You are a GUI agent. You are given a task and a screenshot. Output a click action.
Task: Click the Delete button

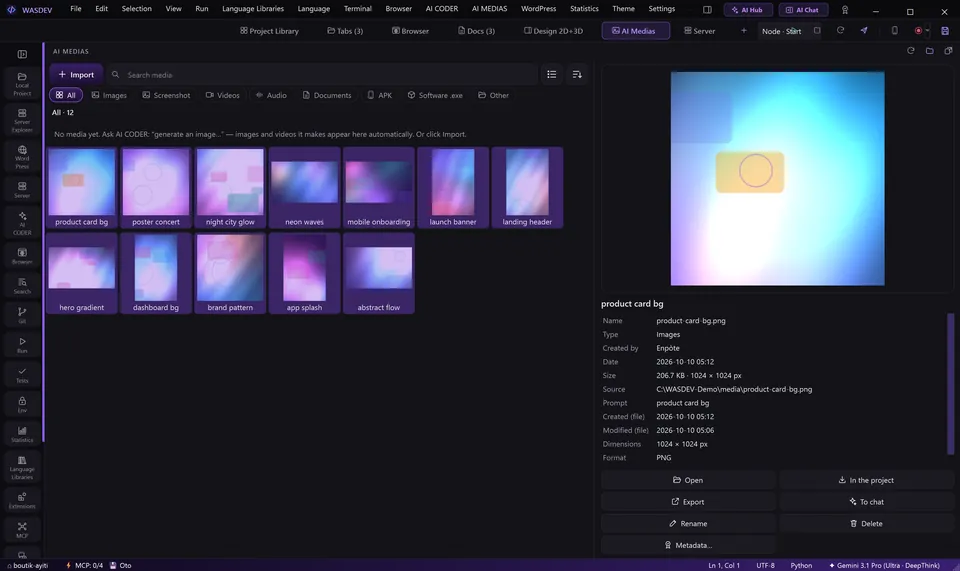point(866,524)
